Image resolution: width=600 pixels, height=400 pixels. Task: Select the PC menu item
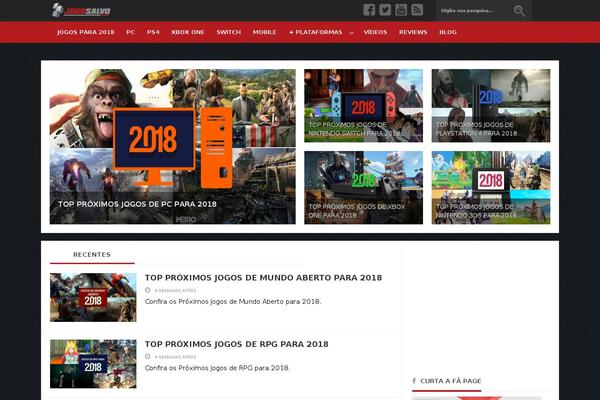[x=130, y=32]
